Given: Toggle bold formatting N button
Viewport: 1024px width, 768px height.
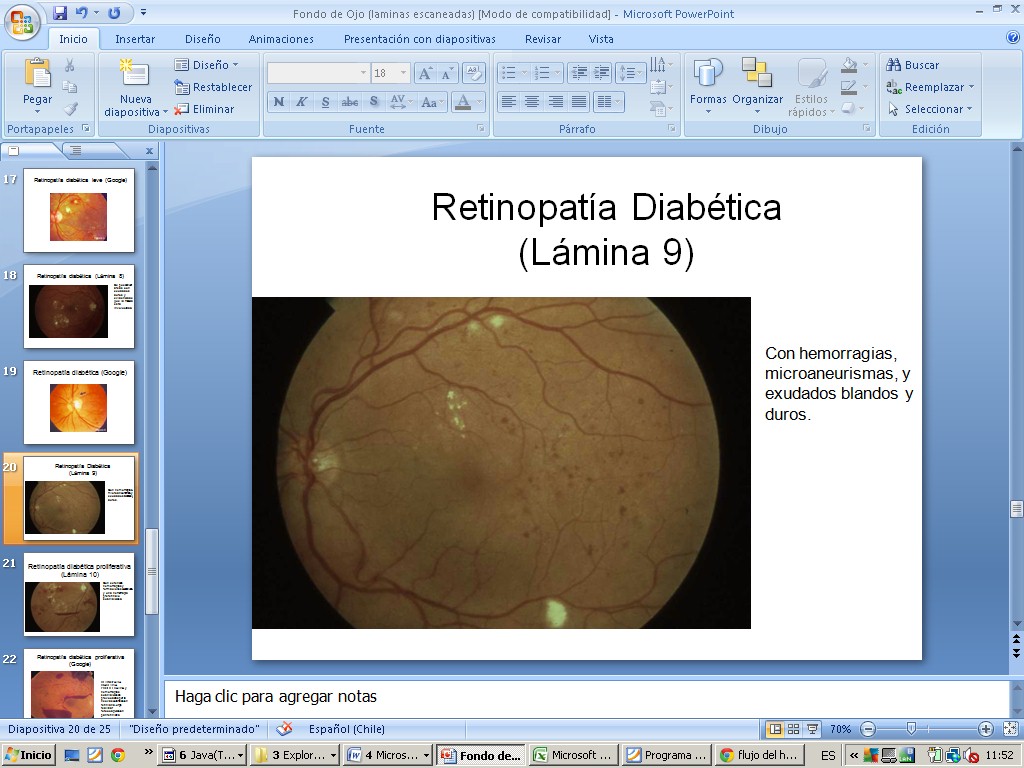Looking at the screenshot, I should click(279, 102).
